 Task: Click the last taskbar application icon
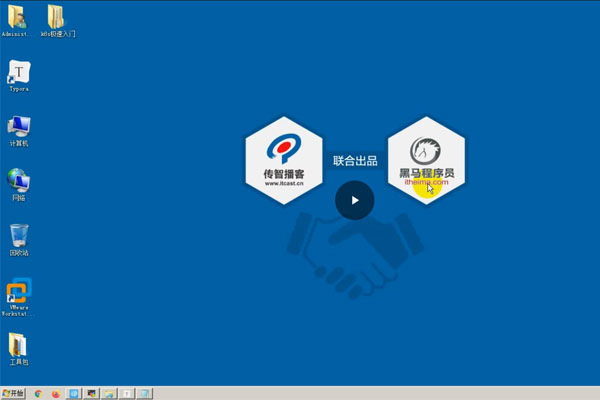point(145,393)
